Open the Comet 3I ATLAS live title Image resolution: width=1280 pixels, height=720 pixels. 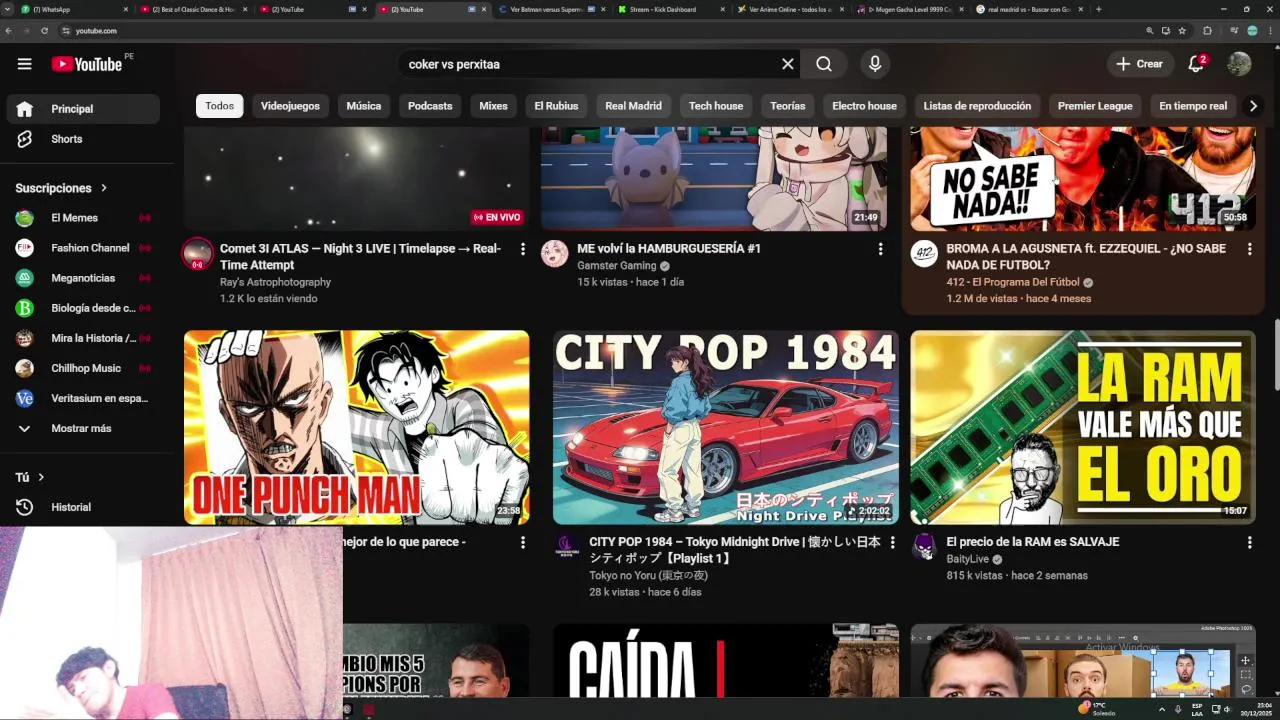pos(361,257)
